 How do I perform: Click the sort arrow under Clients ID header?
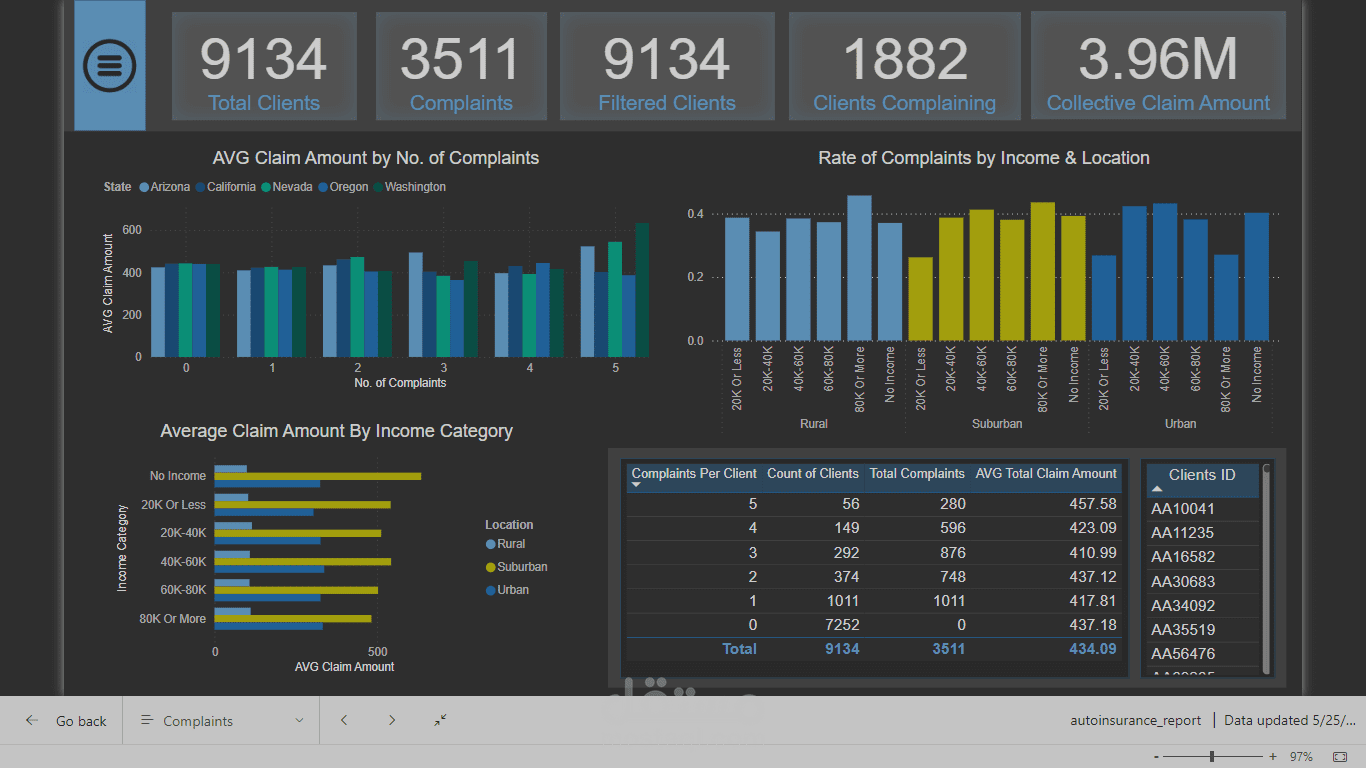1158,489
